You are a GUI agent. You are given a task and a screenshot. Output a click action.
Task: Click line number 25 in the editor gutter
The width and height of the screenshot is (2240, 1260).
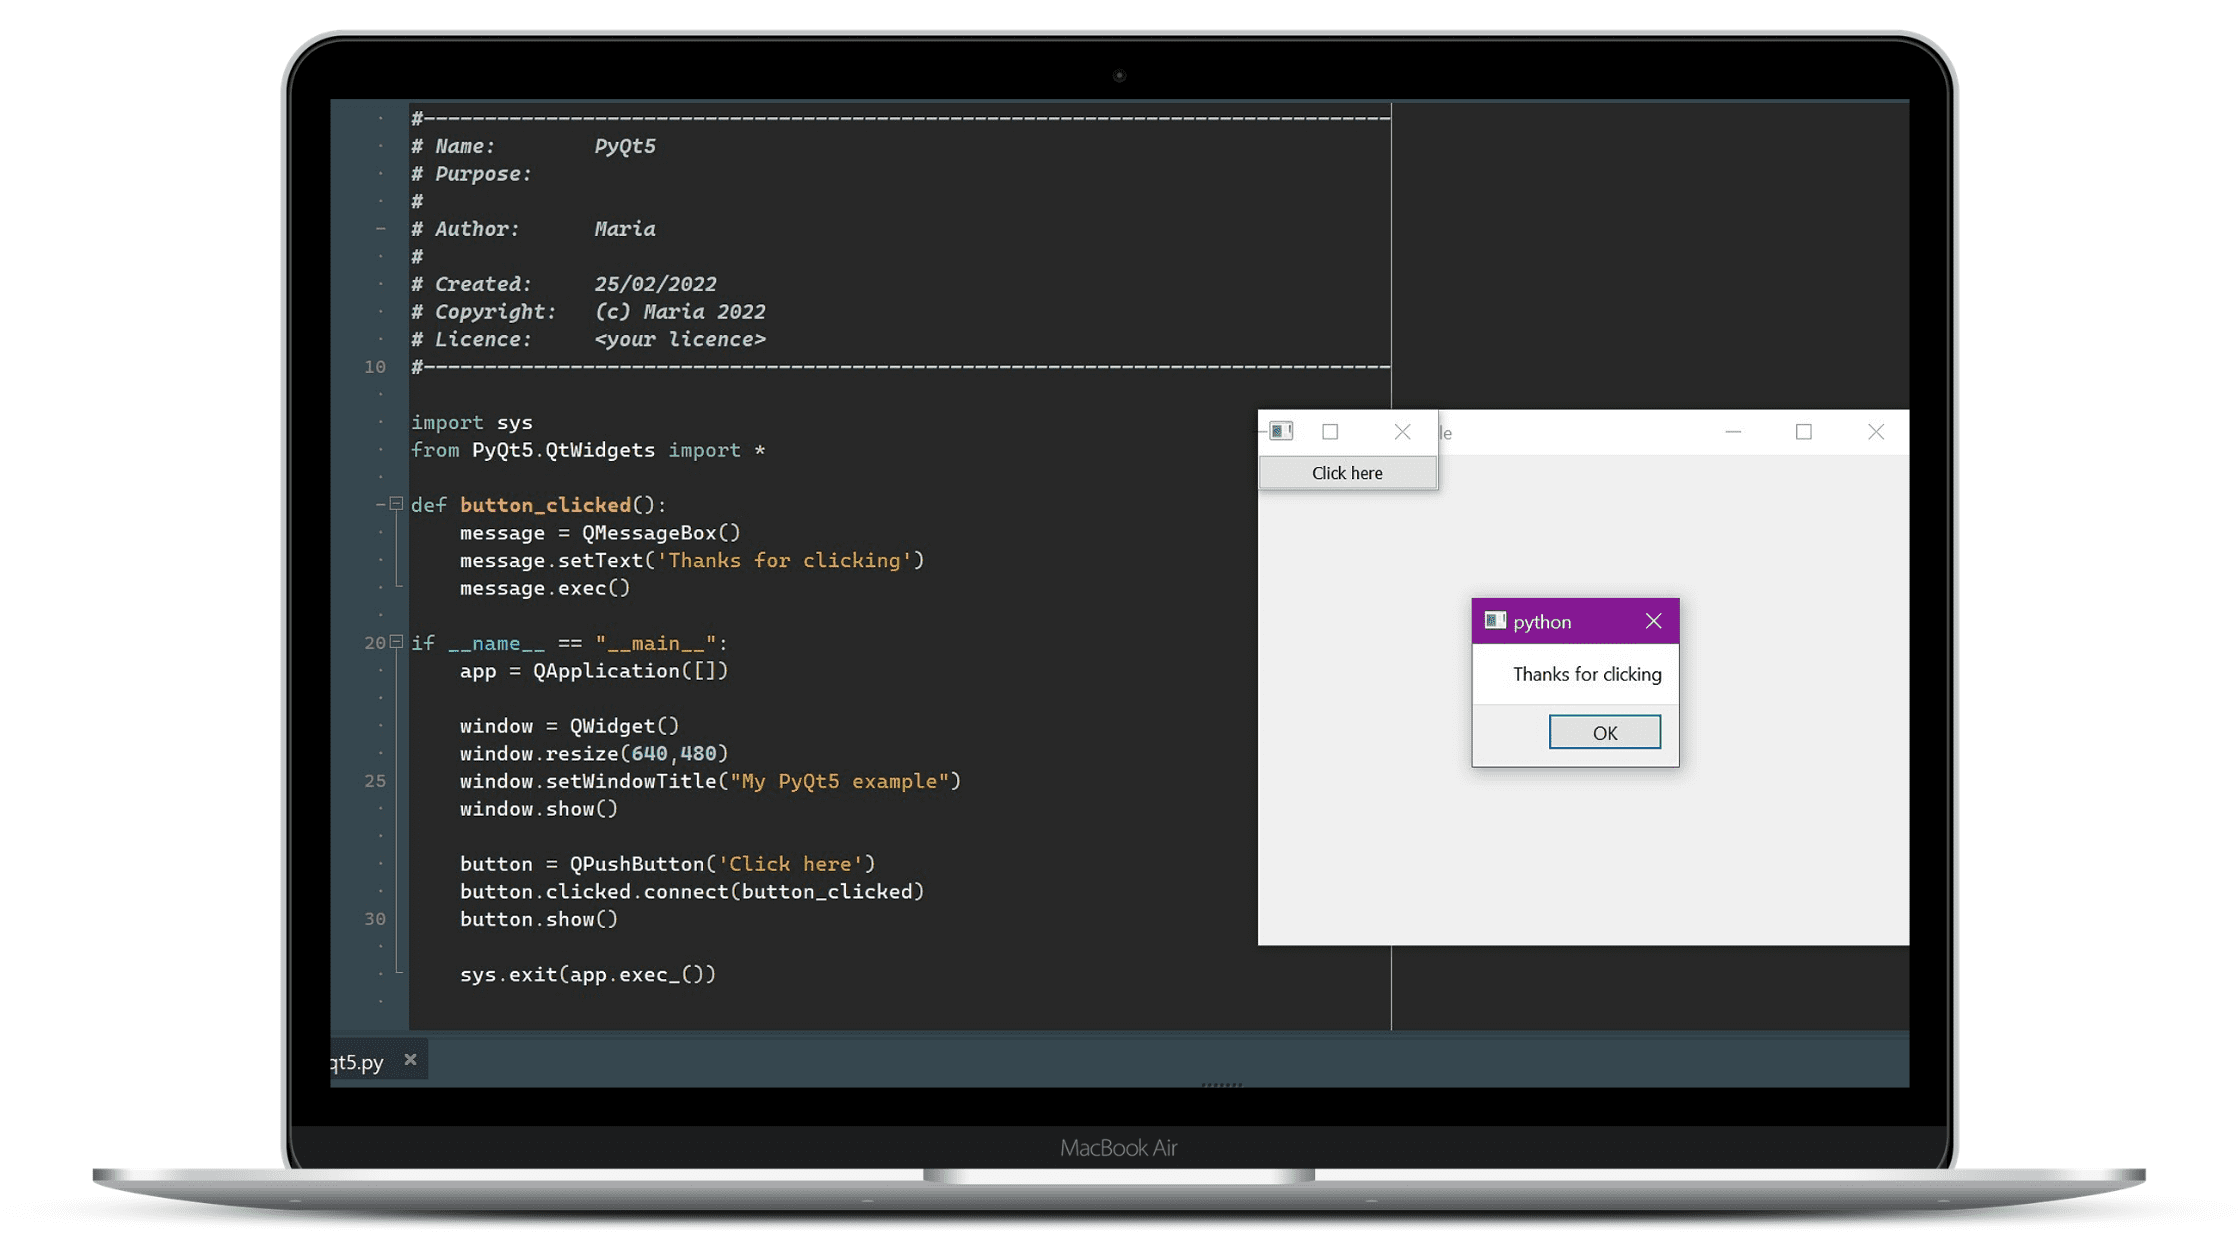375,780
